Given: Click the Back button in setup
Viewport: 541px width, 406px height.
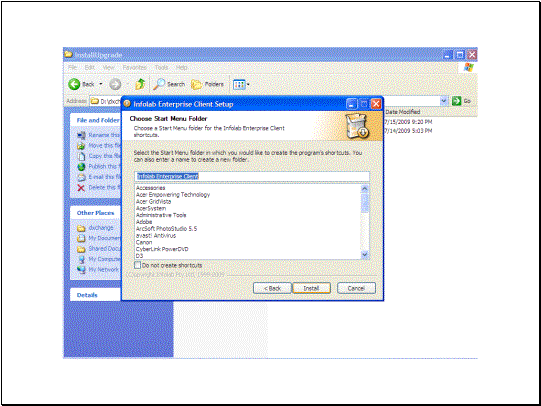Looking at the screenshot, I should click(x=272, y=288).
